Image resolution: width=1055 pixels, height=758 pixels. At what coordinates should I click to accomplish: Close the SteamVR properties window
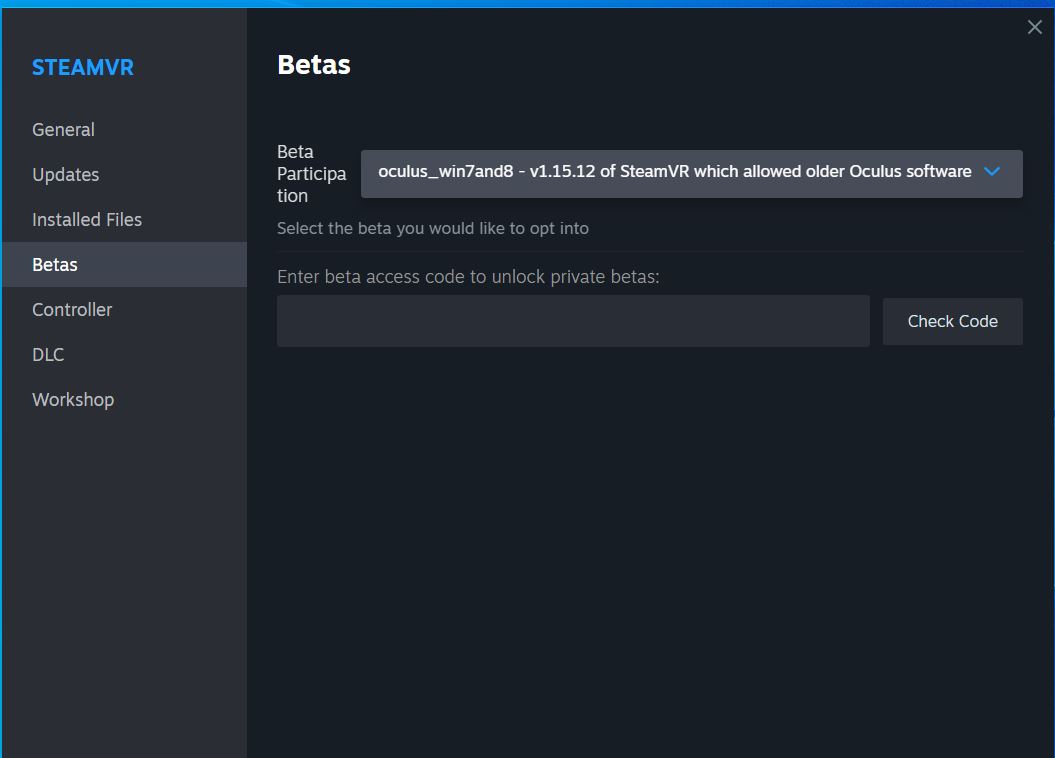1034,28
